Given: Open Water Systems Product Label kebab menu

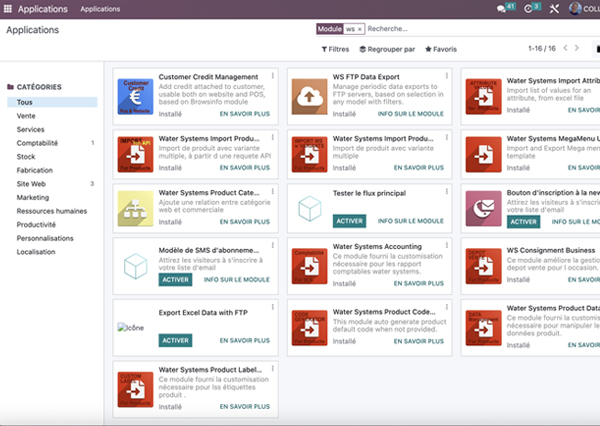Looking at the screenshot, I should point(272,369).
